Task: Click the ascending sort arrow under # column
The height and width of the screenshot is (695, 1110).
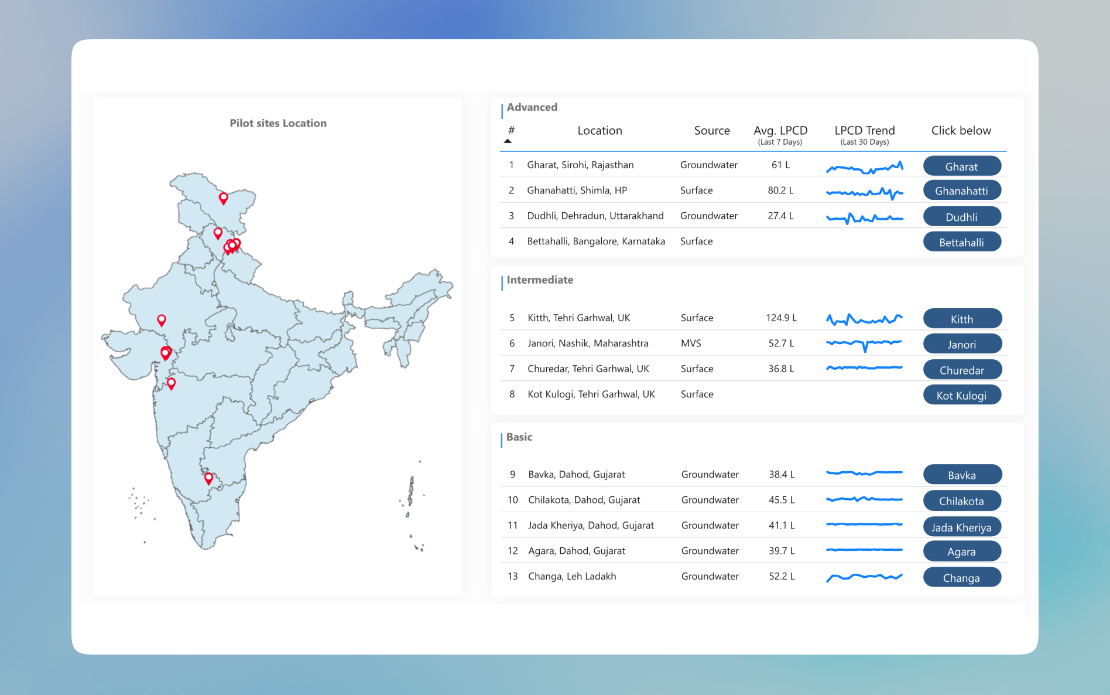Action: (508, 141)
